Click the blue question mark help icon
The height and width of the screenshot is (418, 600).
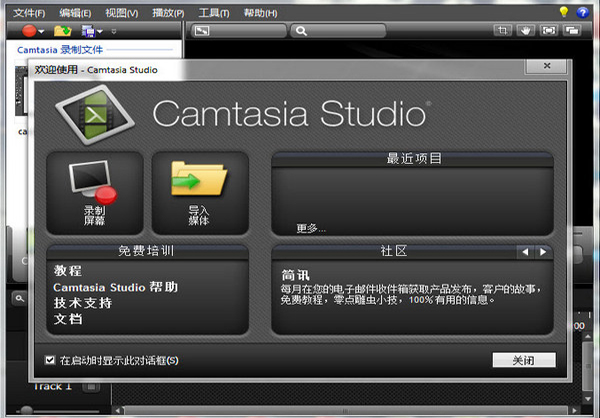[582, 12]
